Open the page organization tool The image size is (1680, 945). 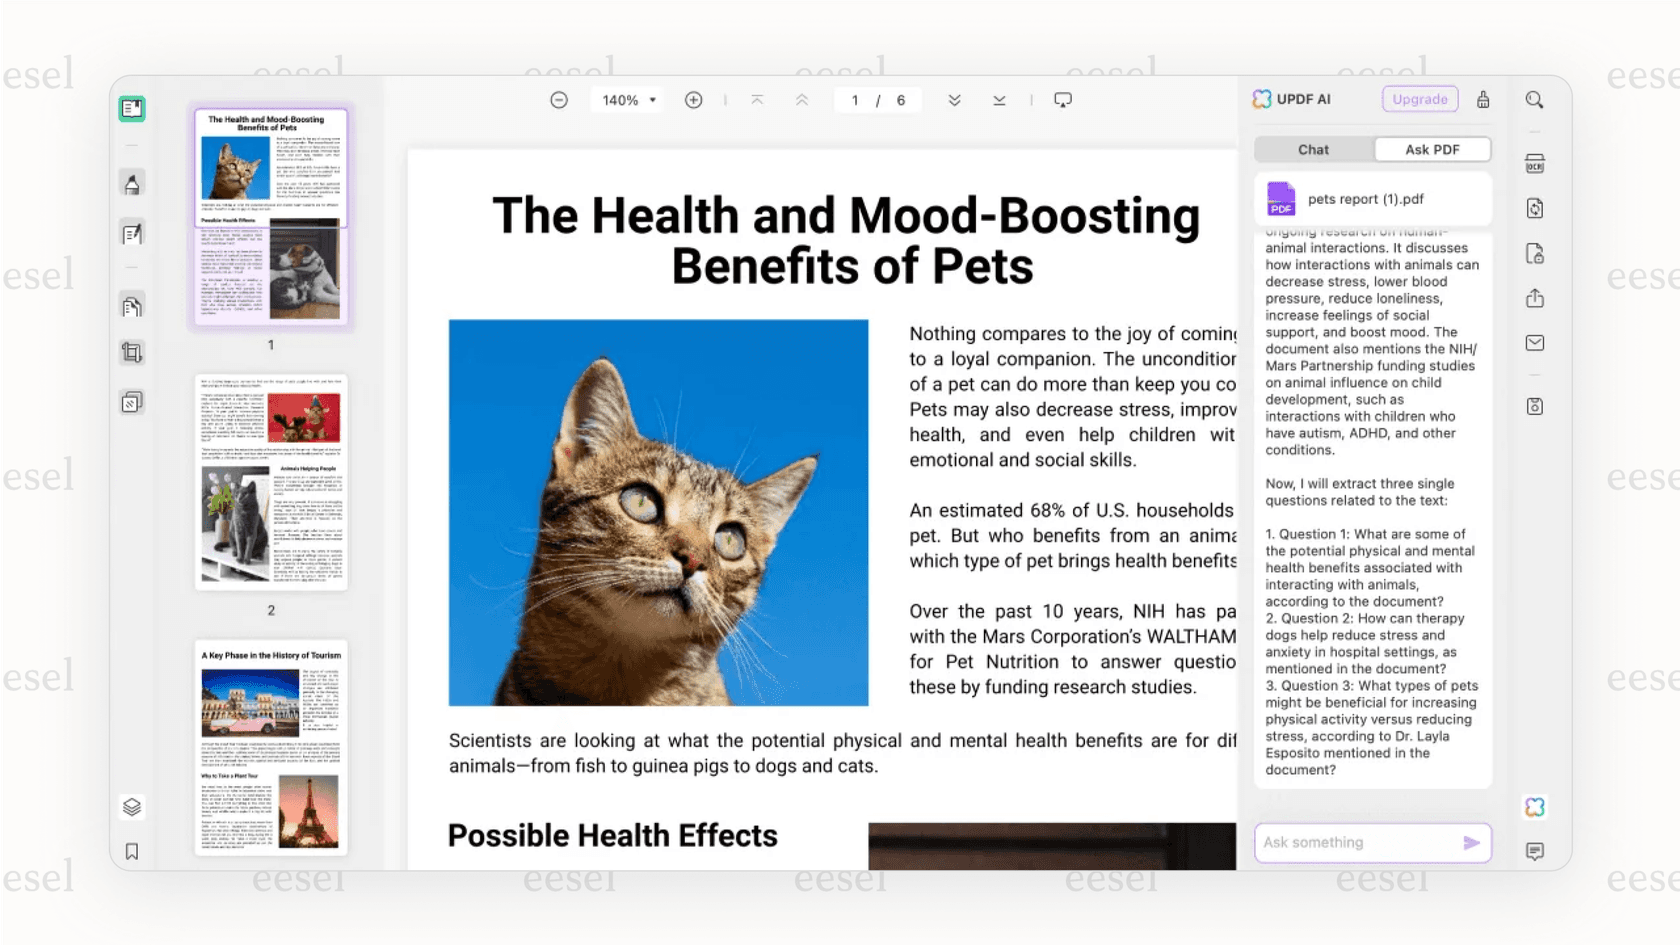click(132, 305)
